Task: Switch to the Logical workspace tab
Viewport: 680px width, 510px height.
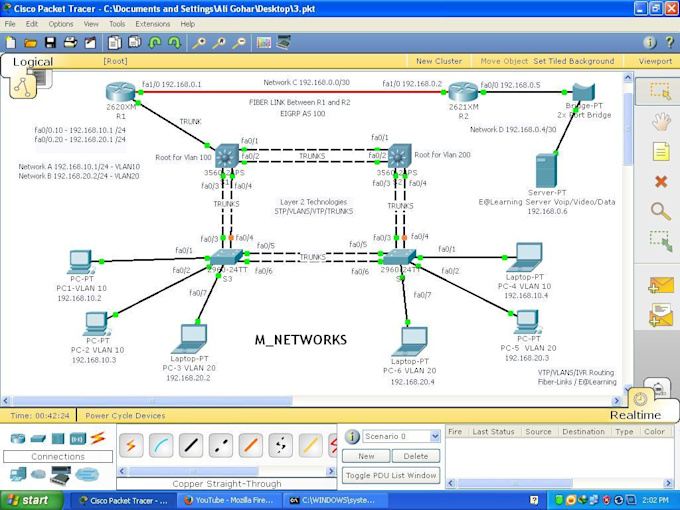Action: 33,62
